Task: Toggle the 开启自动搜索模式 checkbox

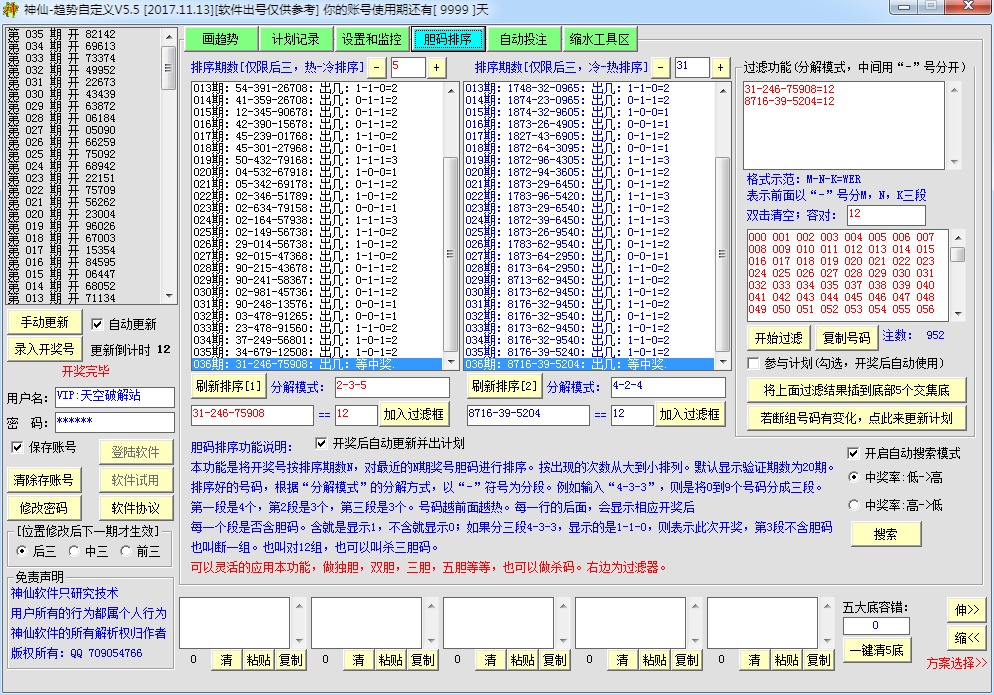Action: 851,450
